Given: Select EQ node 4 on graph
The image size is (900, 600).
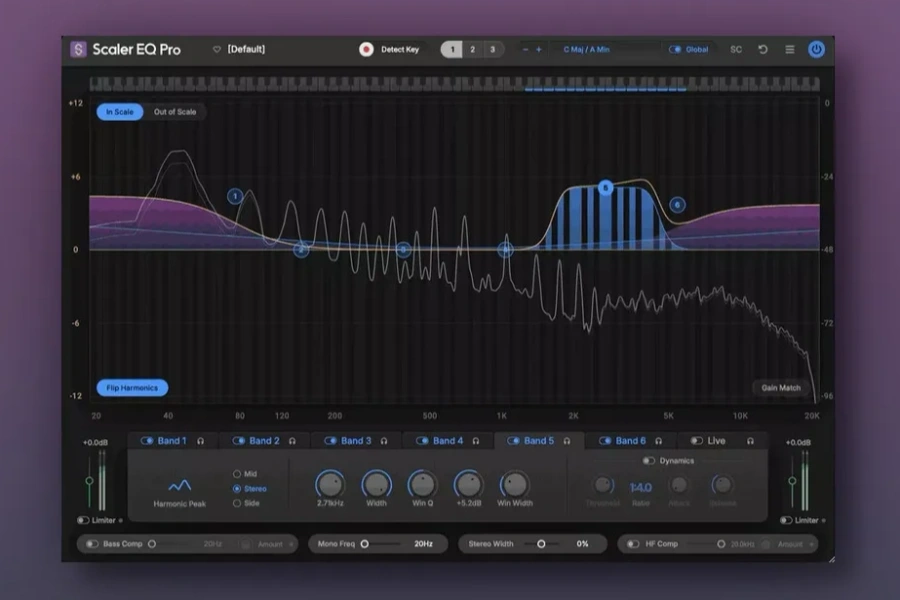Looking at the screenshot, I should [x=505, y=250].
